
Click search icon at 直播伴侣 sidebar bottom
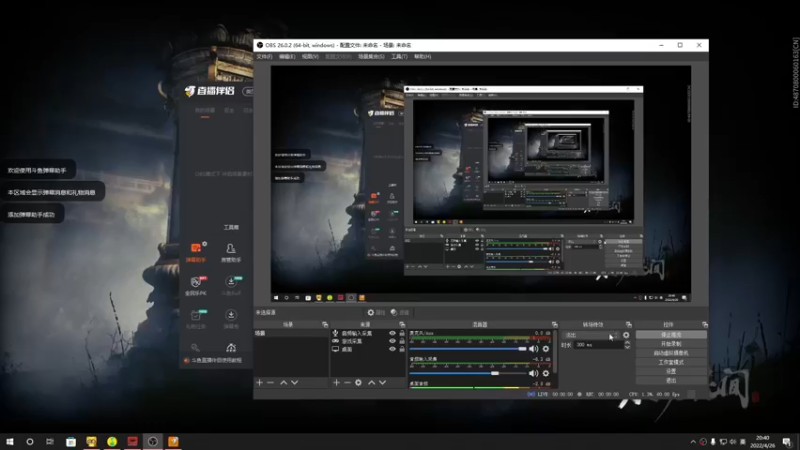click(195, 347)
